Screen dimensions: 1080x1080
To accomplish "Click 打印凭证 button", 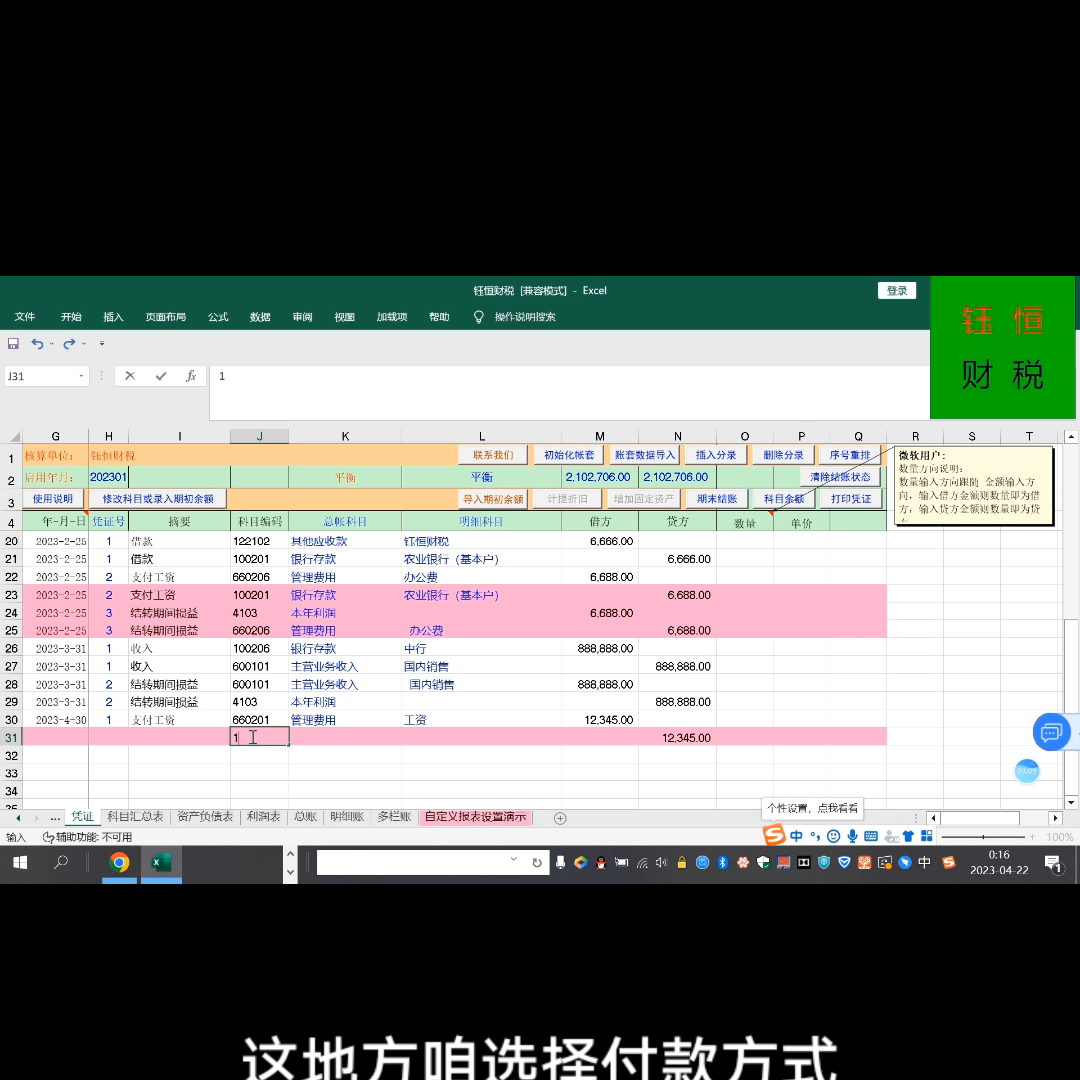I will click(851, 499).
